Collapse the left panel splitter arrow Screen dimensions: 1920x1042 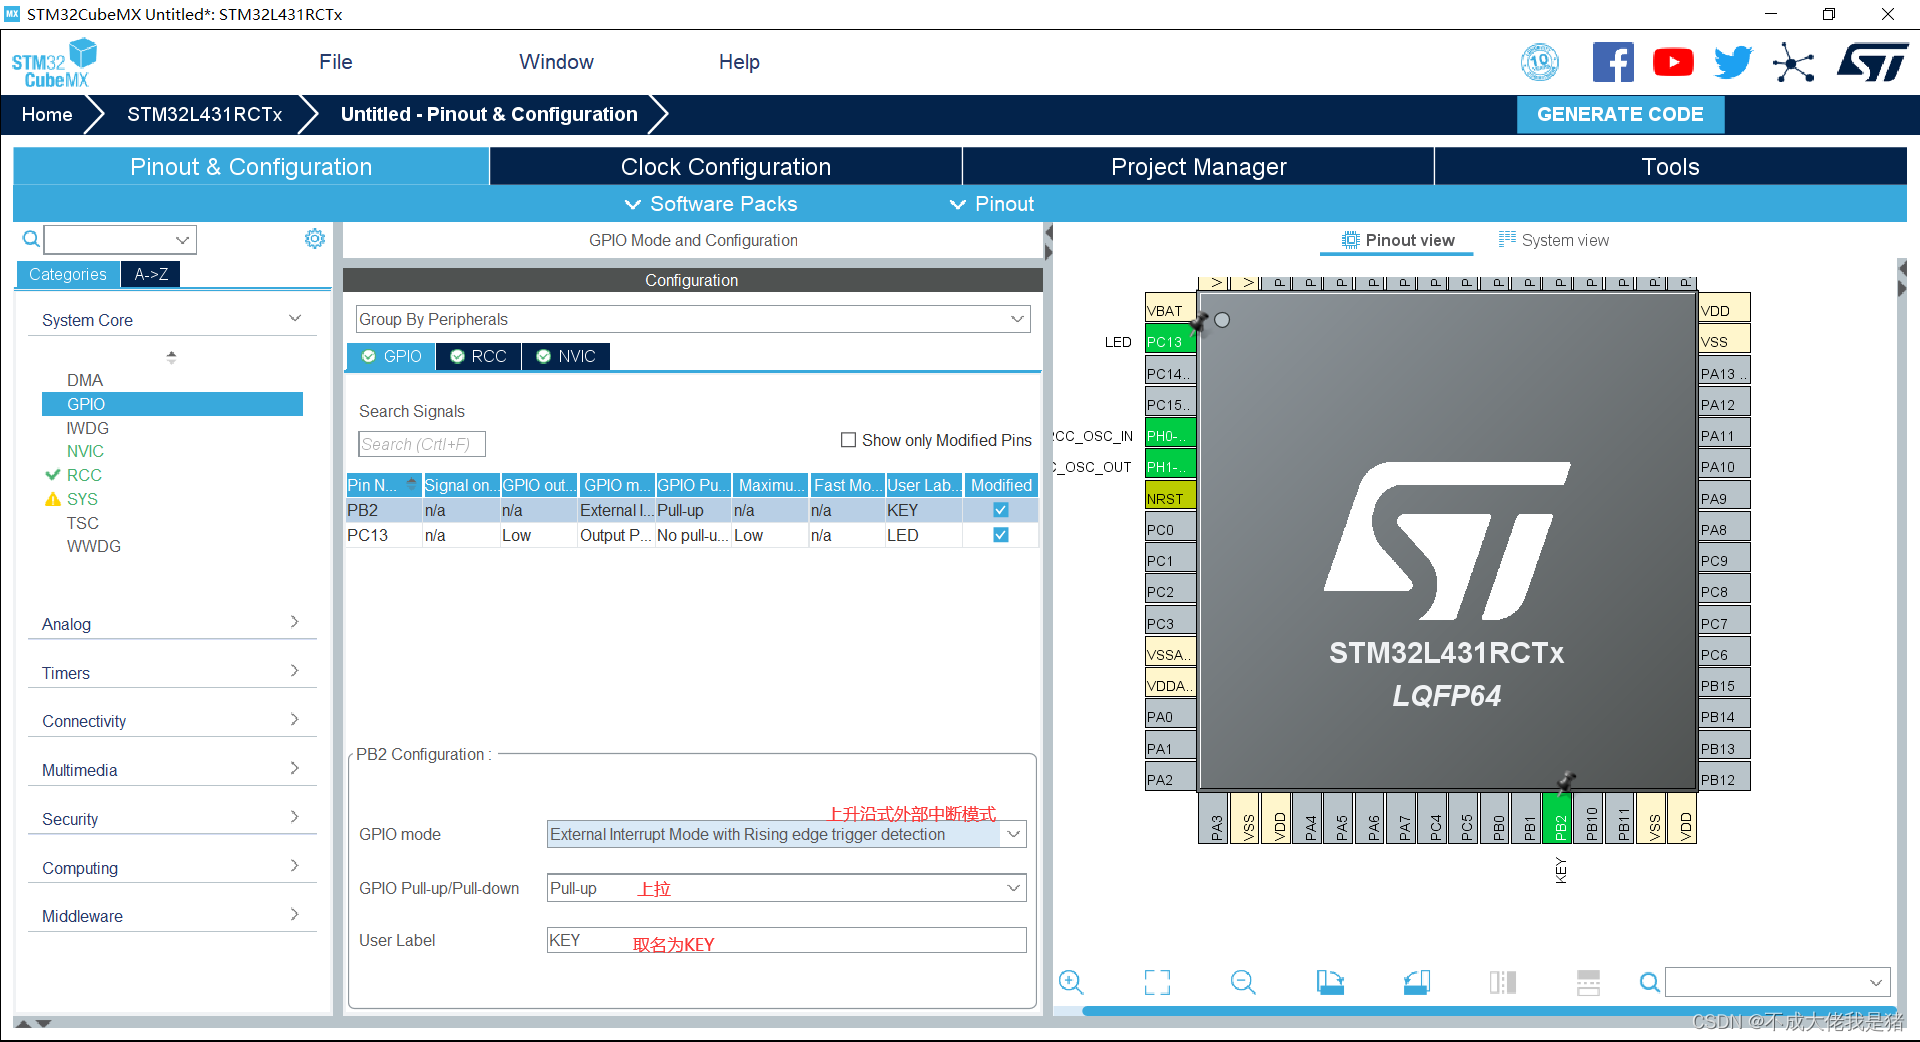coord(1048,232)
